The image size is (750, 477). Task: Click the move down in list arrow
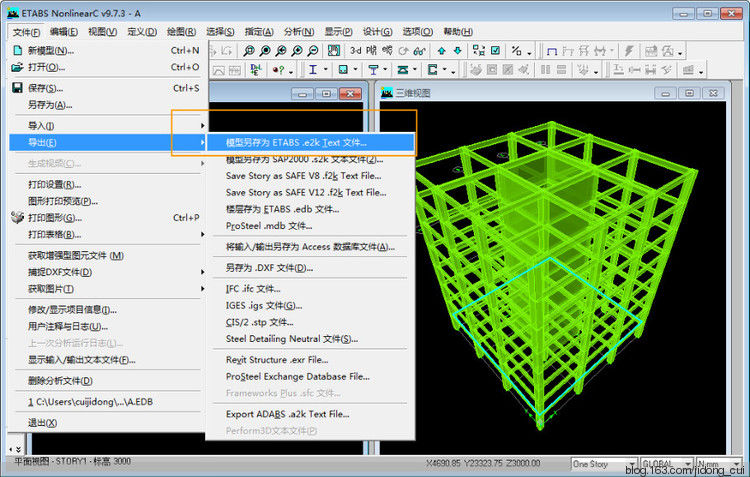click(458, 51)
